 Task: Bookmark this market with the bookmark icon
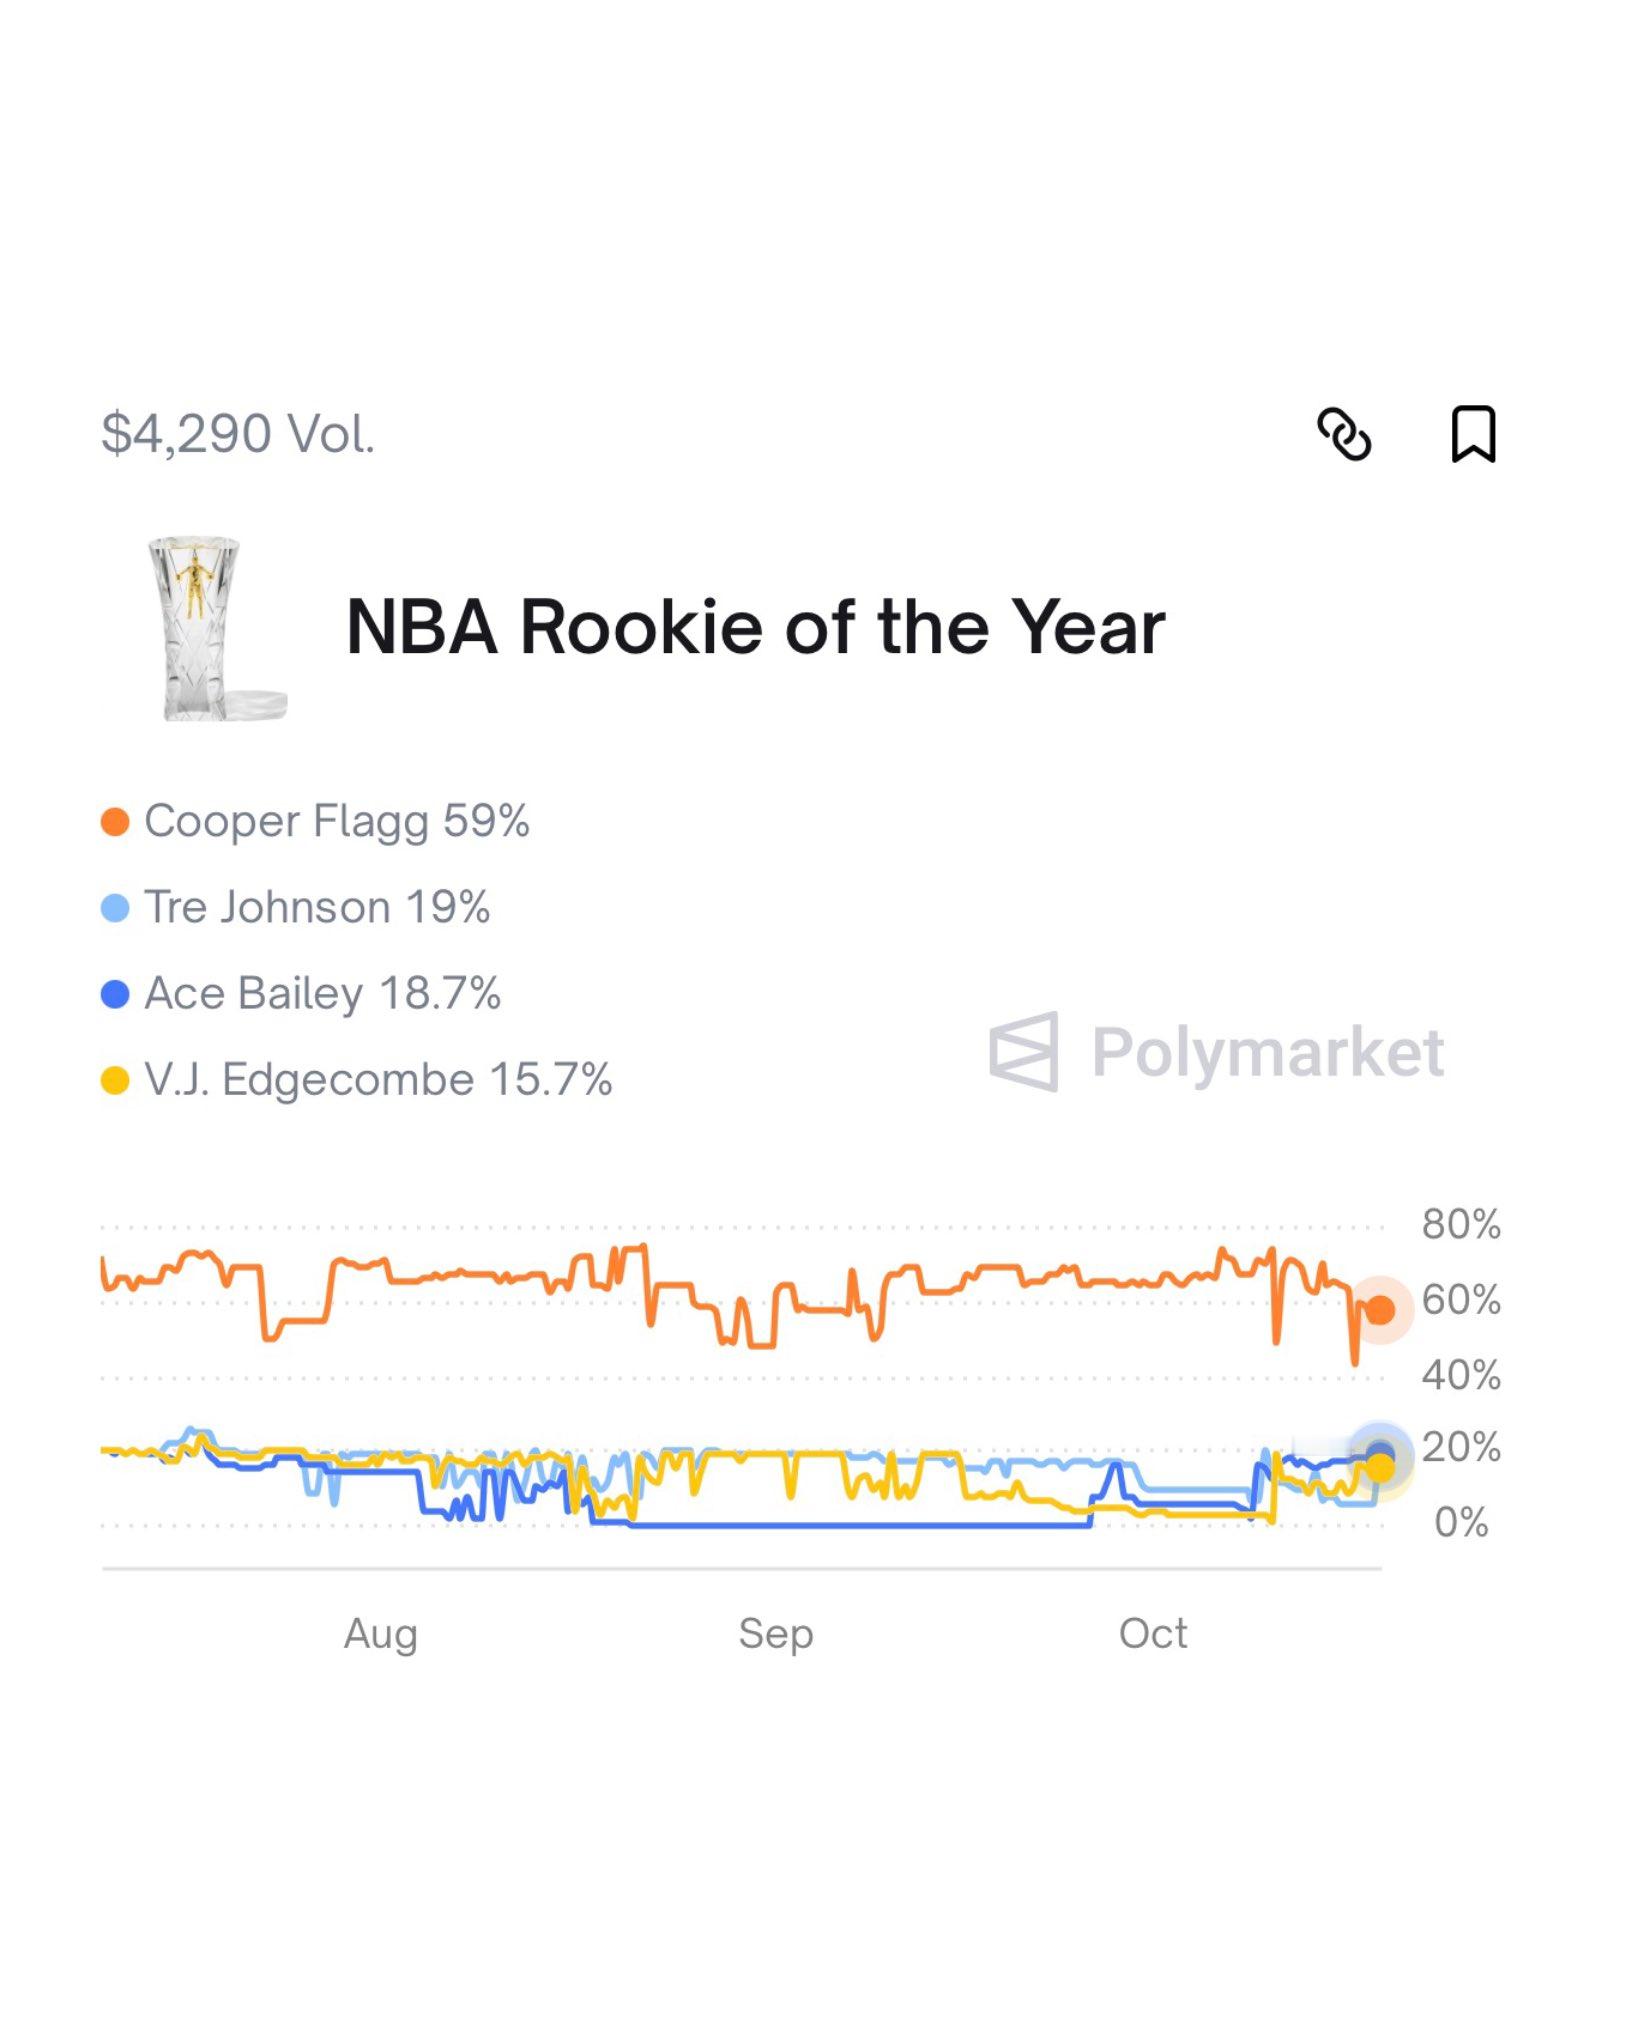[x=1472, y=434]
